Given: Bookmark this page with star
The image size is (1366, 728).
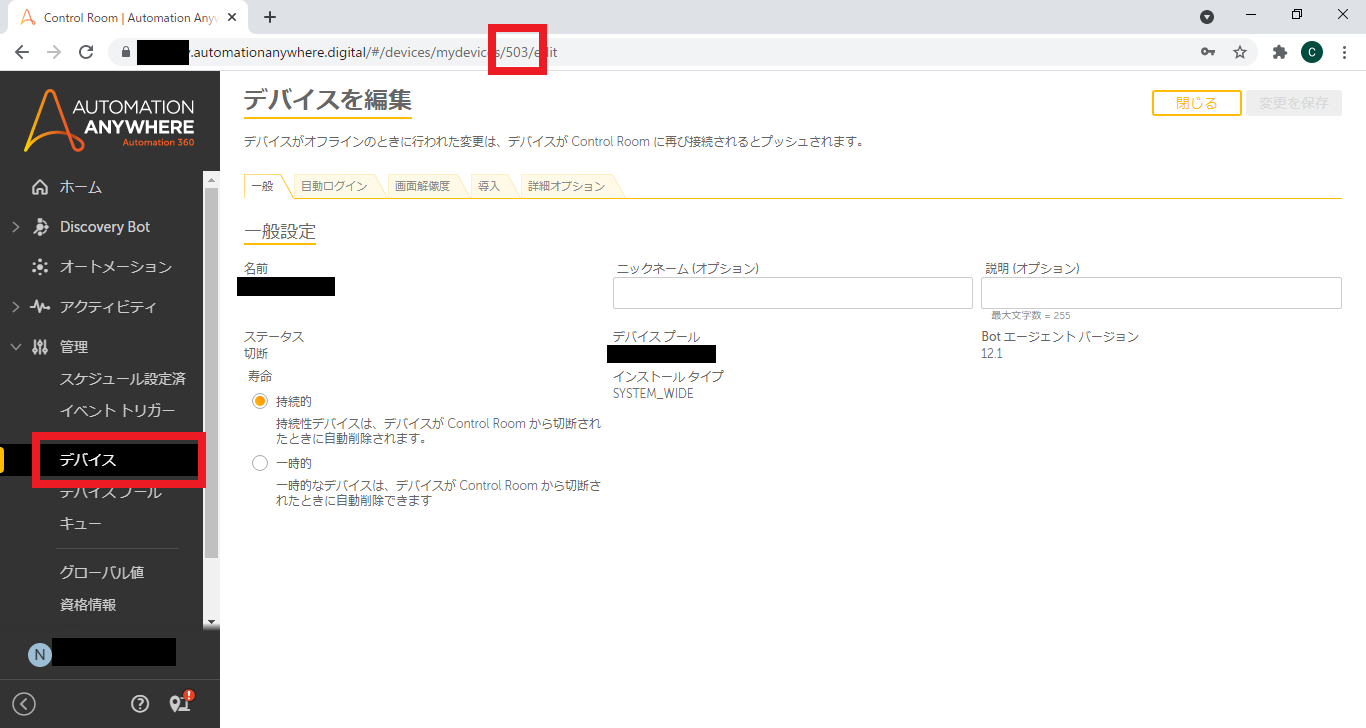Looking at the screenshot, I should (x=1240, y=52).
